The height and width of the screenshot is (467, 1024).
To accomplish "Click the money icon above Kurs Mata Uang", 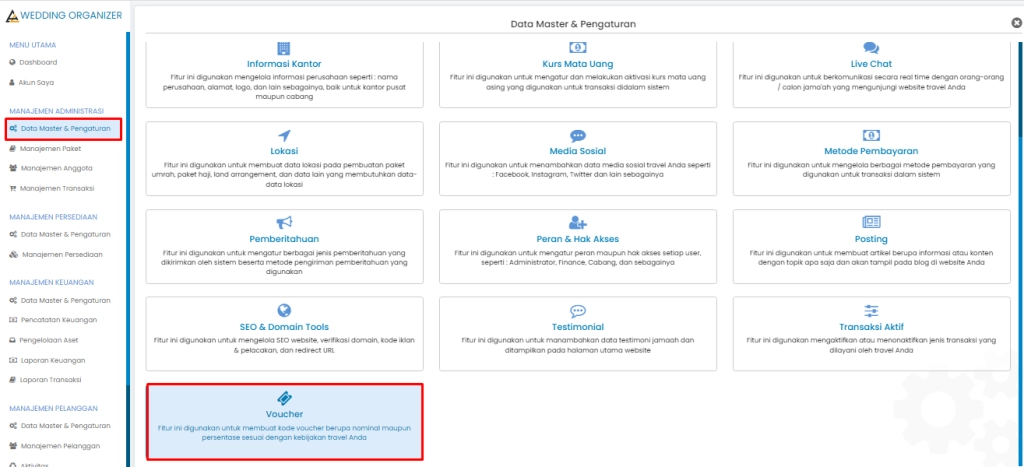I will click(x=577, y=48).
